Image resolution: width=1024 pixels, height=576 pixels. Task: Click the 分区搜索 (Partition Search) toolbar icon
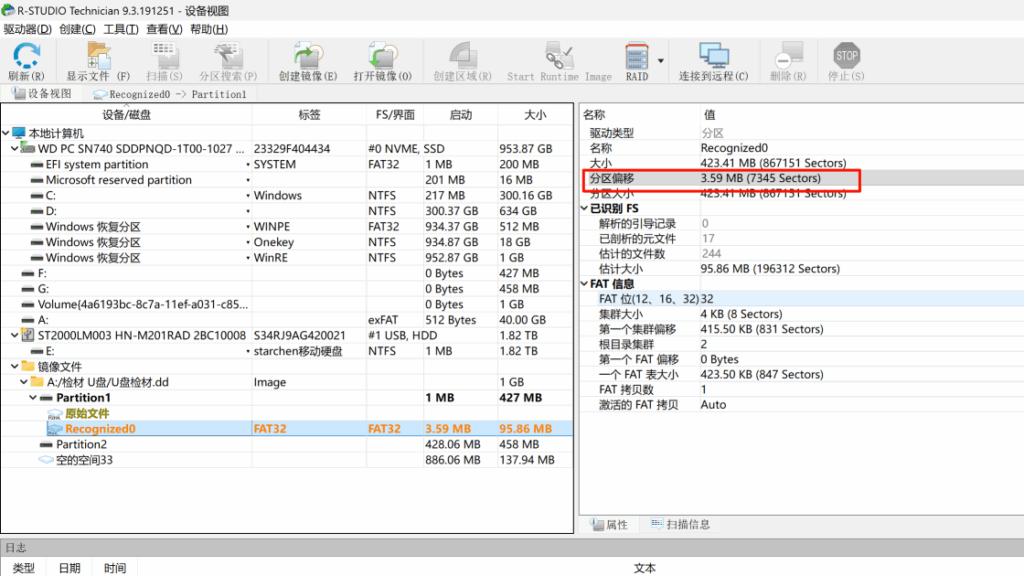(227, 60)
